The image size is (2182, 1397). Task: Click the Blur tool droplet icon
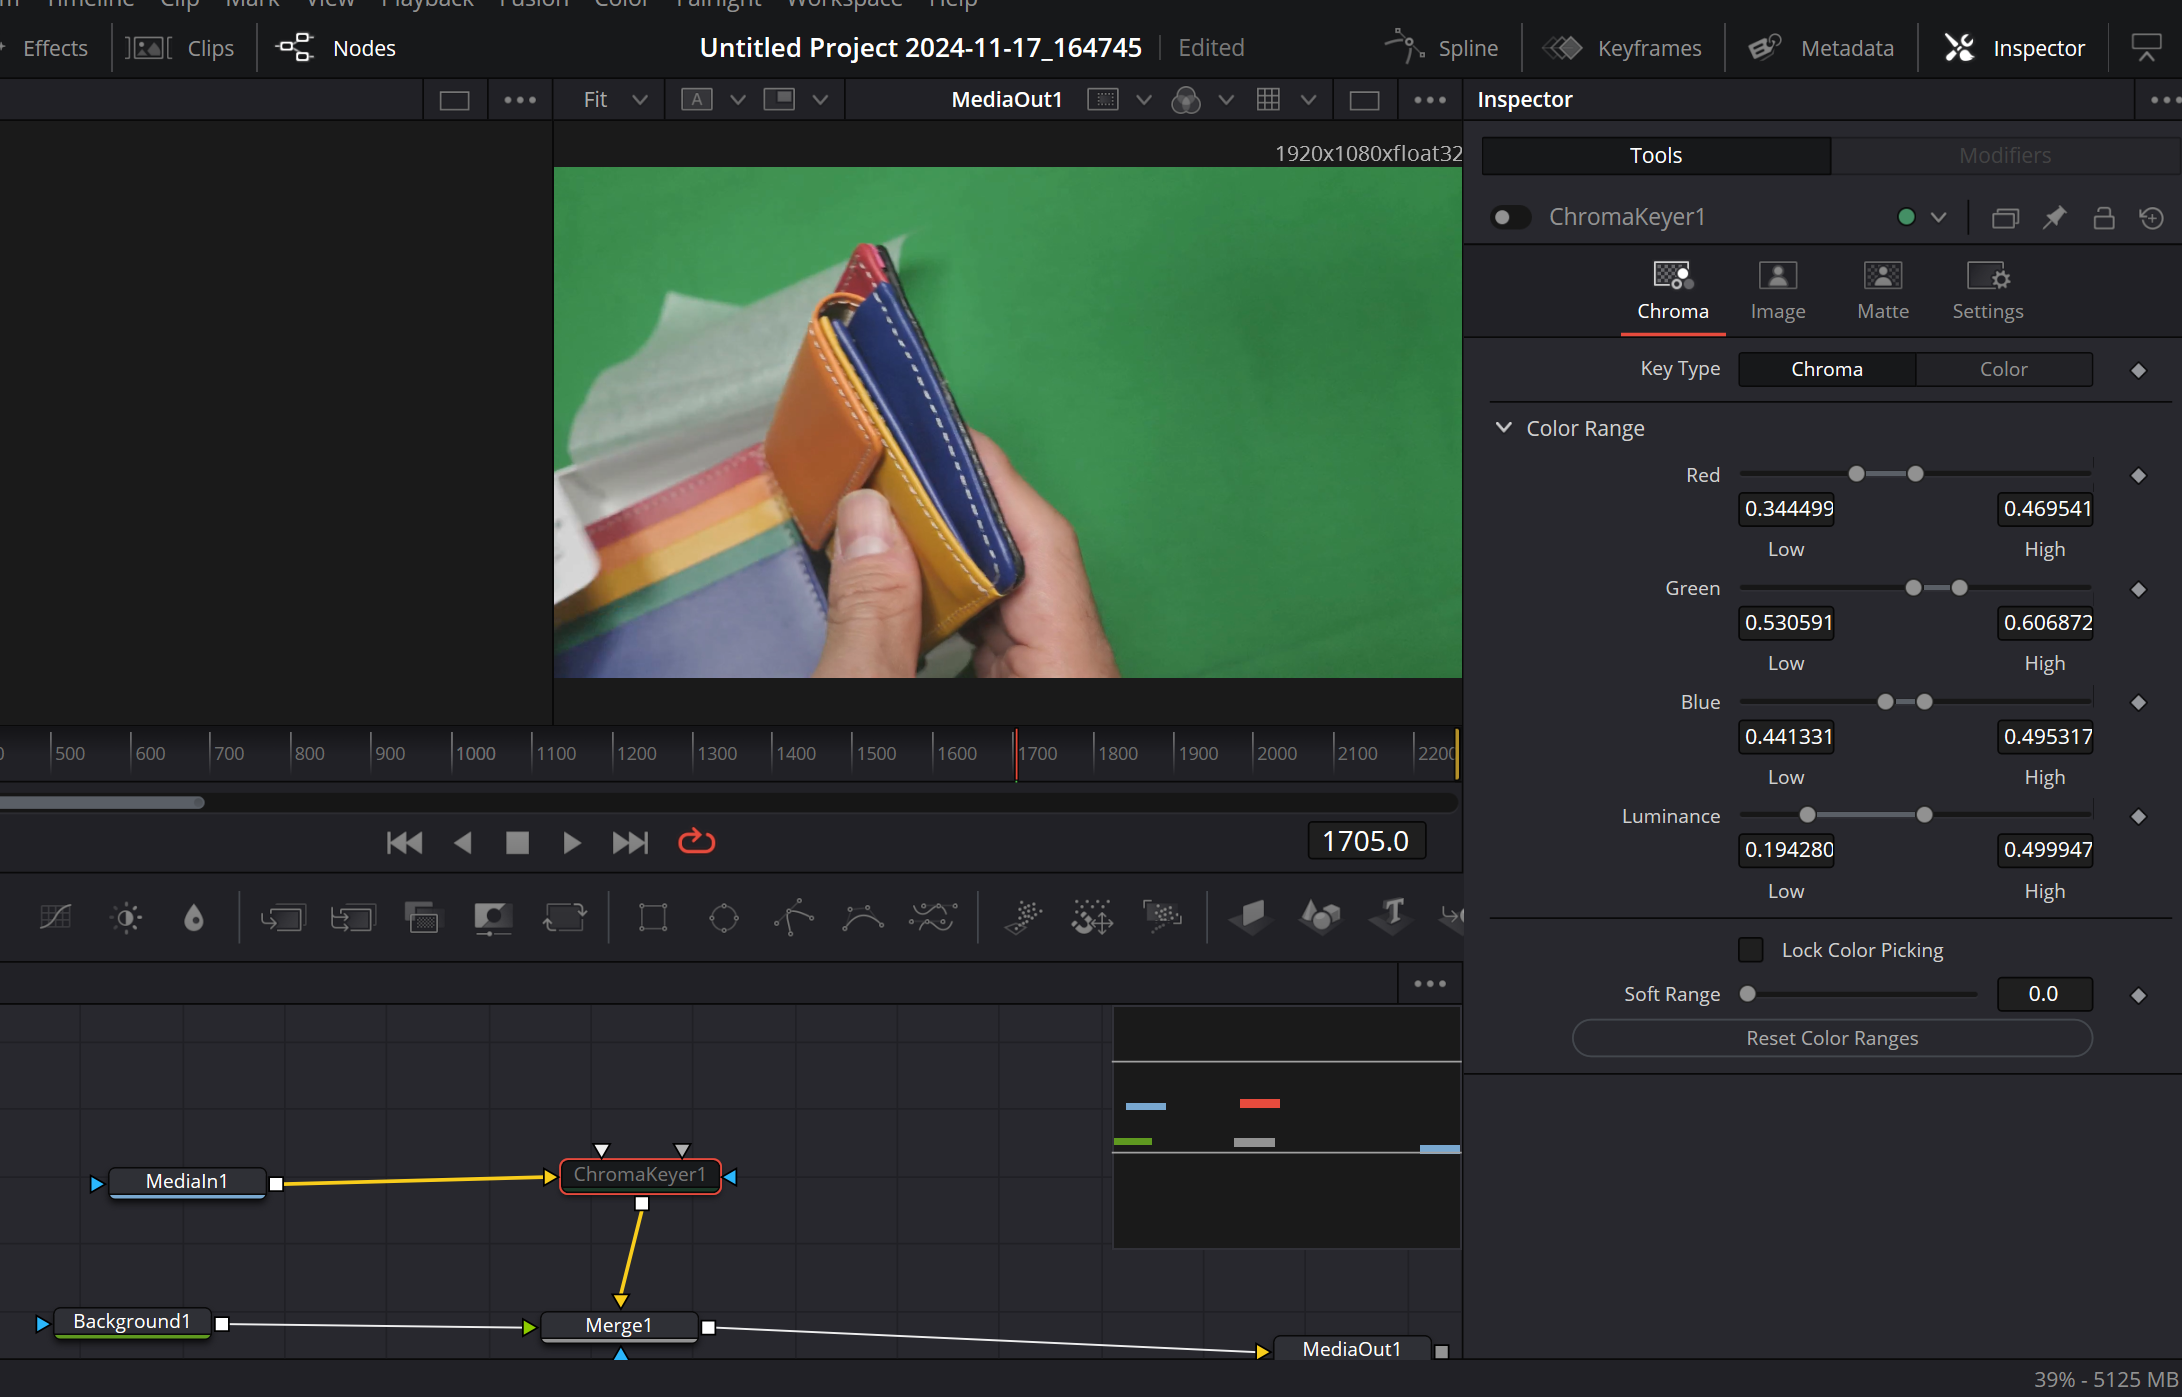click(x=194, y=917)
